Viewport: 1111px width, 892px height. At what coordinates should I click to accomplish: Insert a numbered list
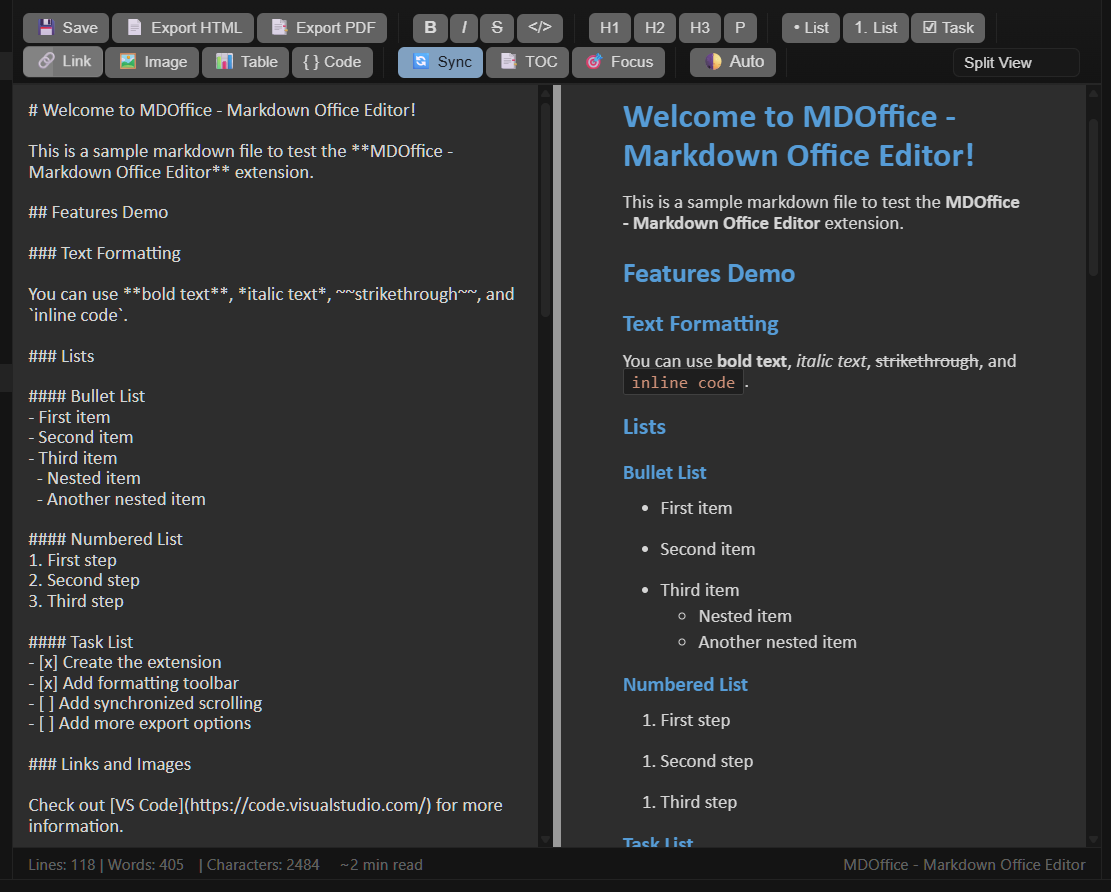[x=875, y=28]
